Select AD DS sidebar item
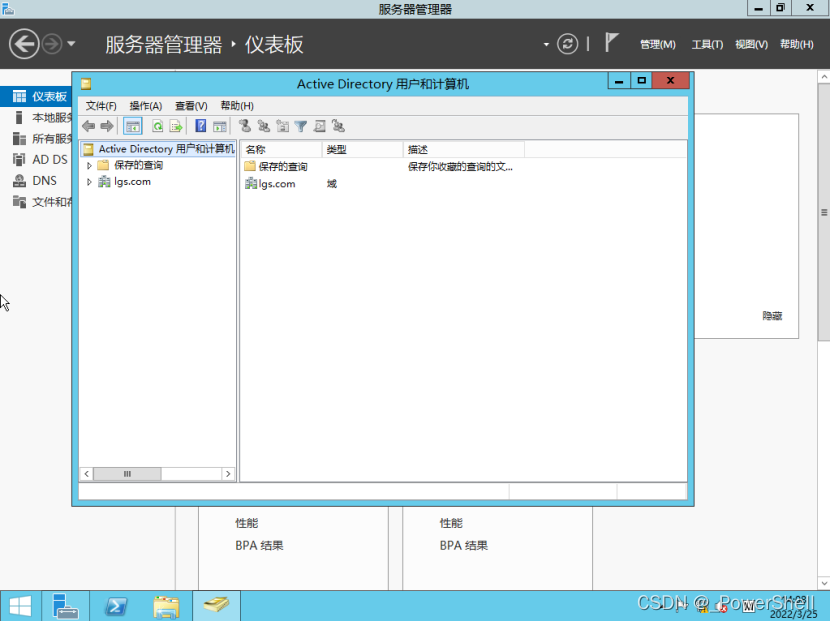Viewport: 830px width, 622px height. point(36,159)
